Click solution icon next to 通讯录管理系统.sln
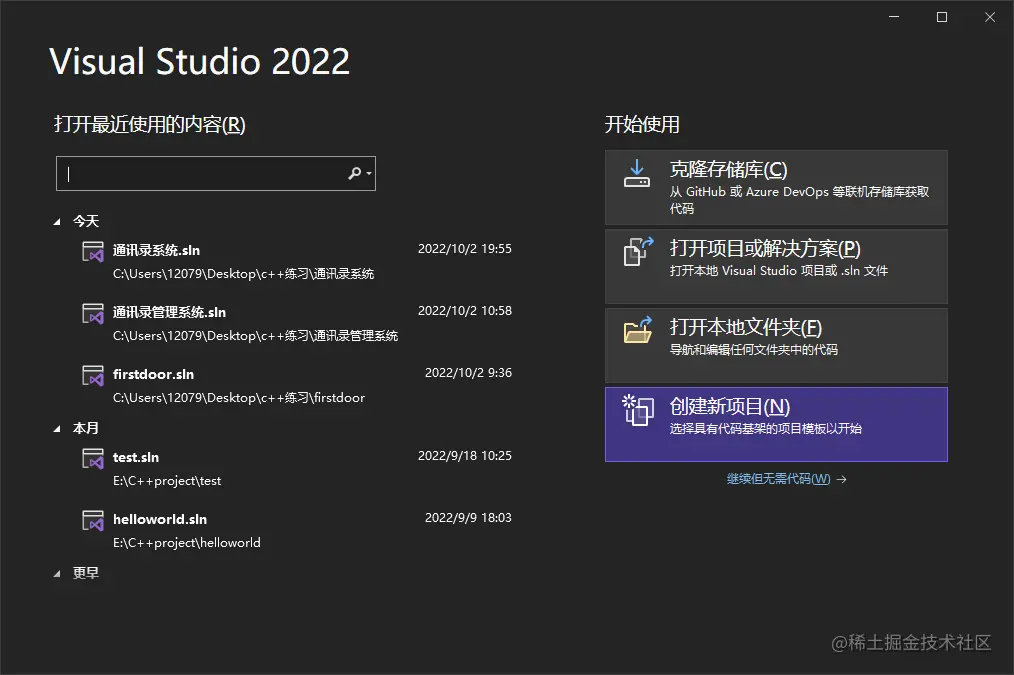This screenshot has width=1014, height=675. pyautogui.click(x=92, y=313)
